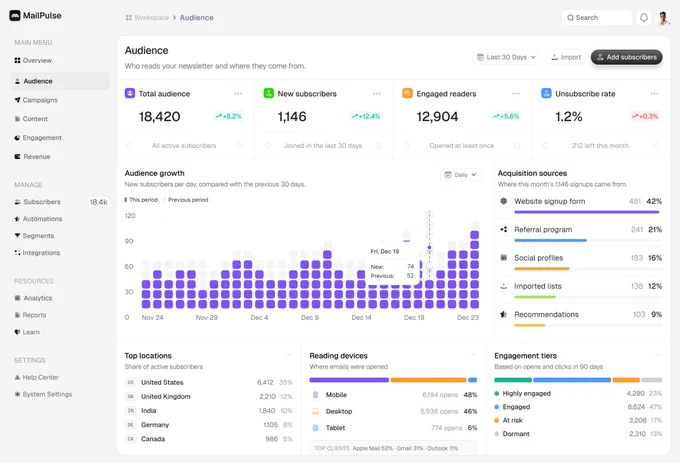Select the Audience breadcrumb
Viewport: 680px width, 463px height.
(x=196, y=18)
